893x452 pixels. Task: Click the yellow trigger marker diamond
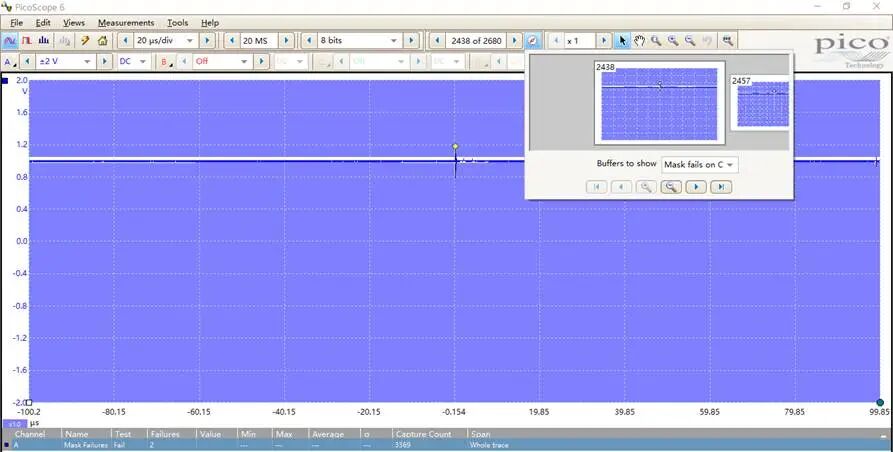pyautogui.click(x=455, y=146)
